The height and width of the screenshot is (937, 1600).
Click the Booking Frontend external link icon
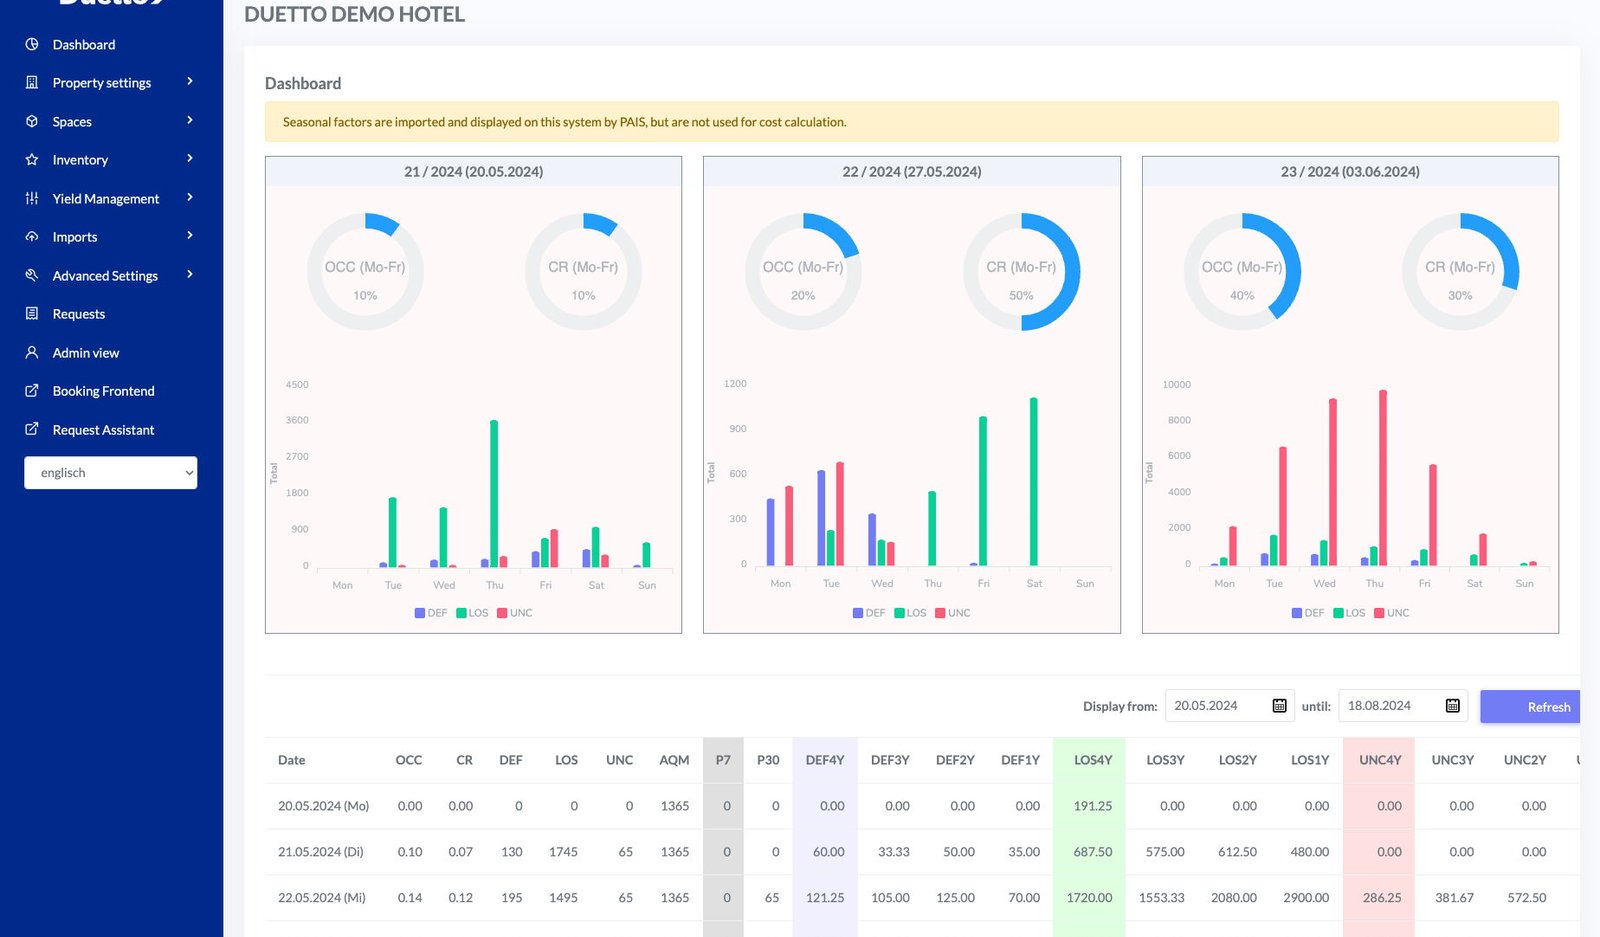coord(32,391)
